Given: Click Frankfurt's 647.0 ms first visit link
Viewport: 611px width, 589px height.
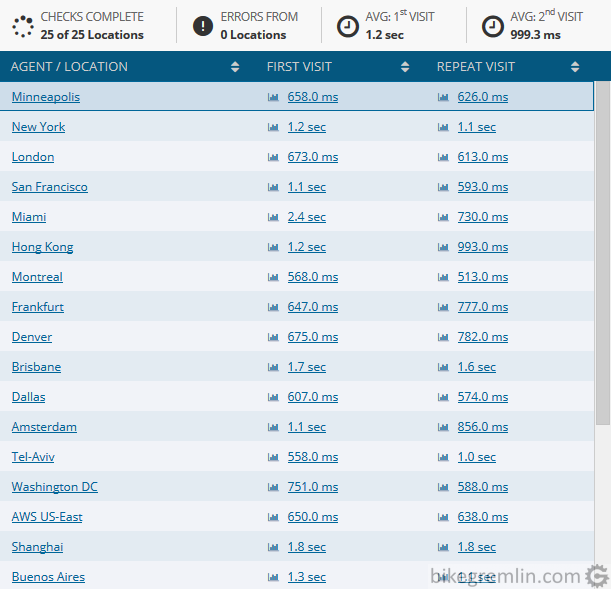Looking at the screenshot, I should point(313,307).
